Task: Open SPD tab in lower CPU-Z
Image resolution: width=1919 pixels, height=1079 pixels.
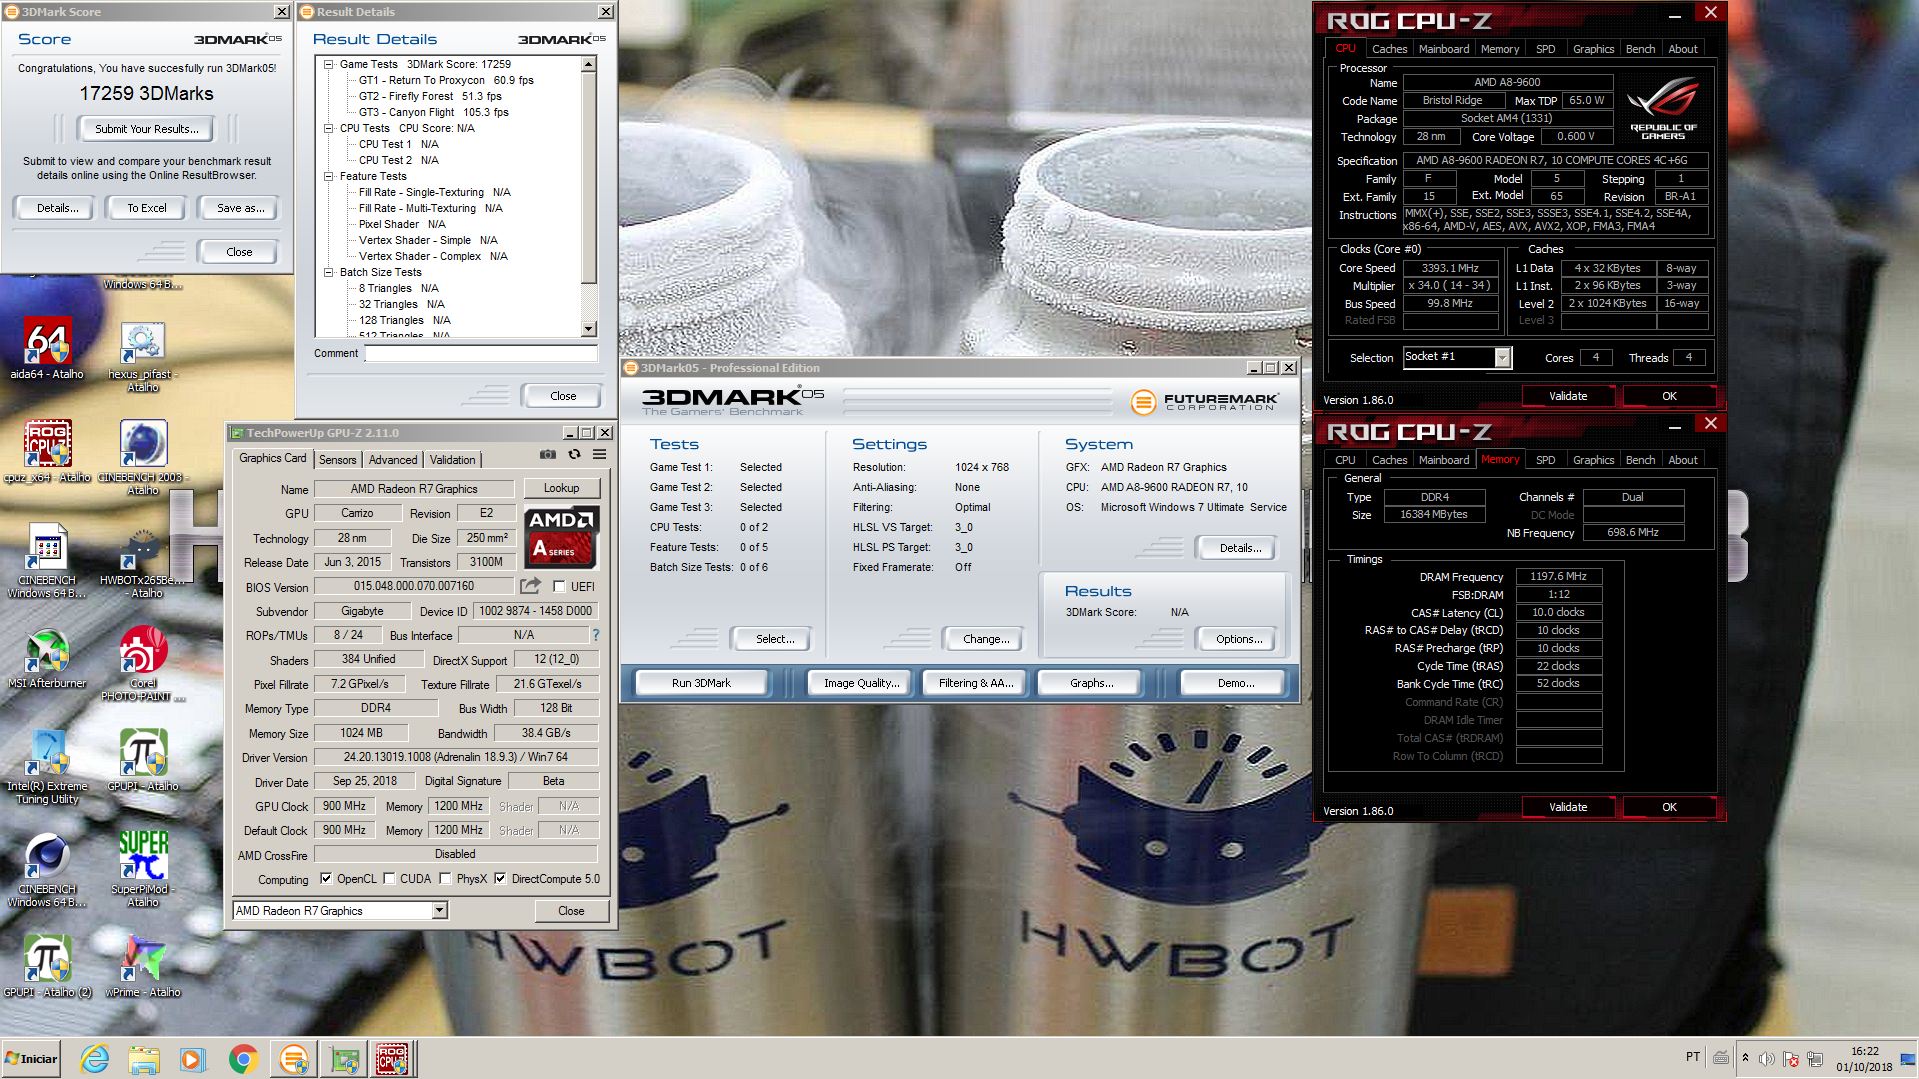Action: pyautogui.click(x=1545, y=460)
